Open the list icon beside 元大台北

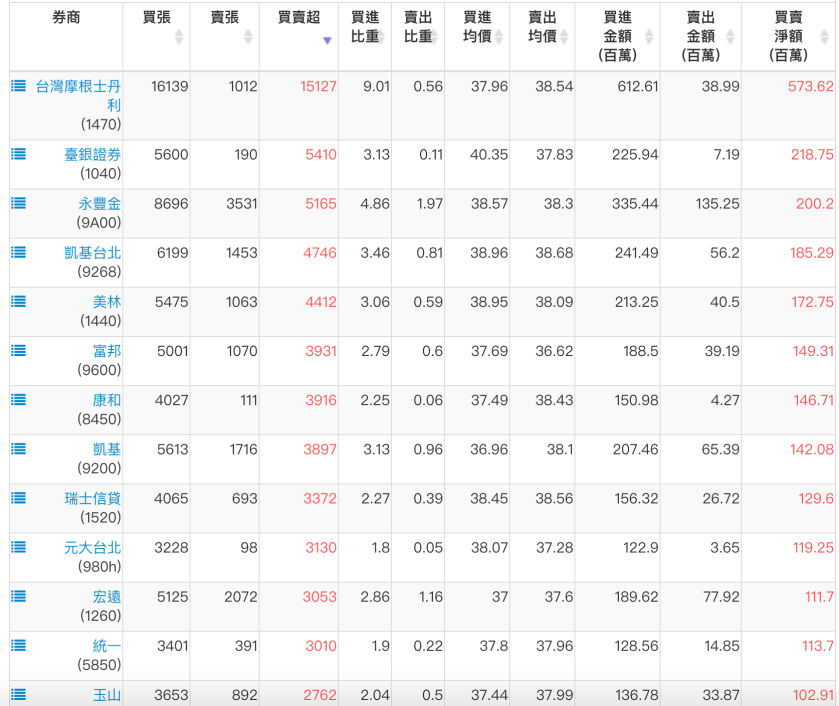[17, 546]
